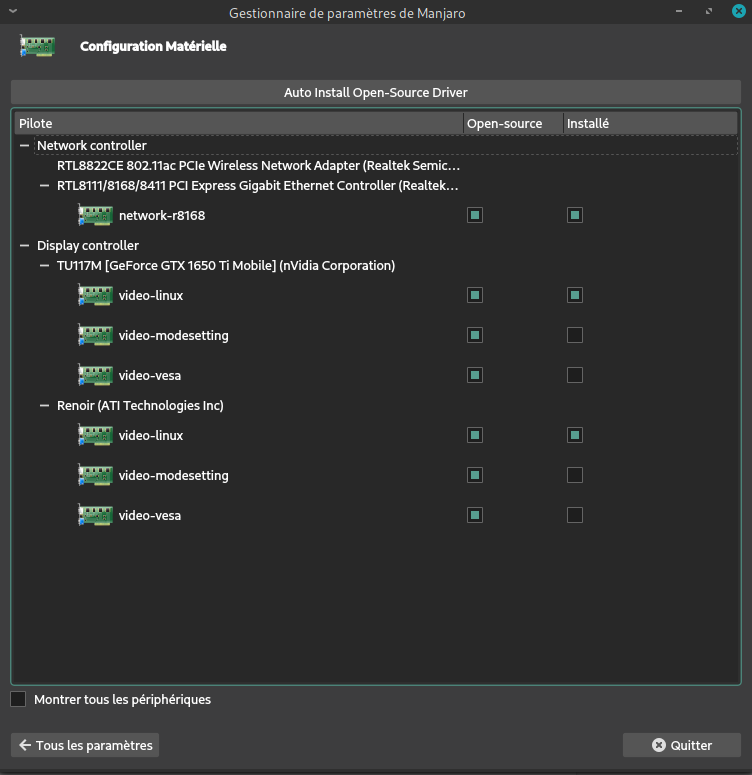Collapse the Network controller tree group
The image size is (752, 775).
coord(25,146)
